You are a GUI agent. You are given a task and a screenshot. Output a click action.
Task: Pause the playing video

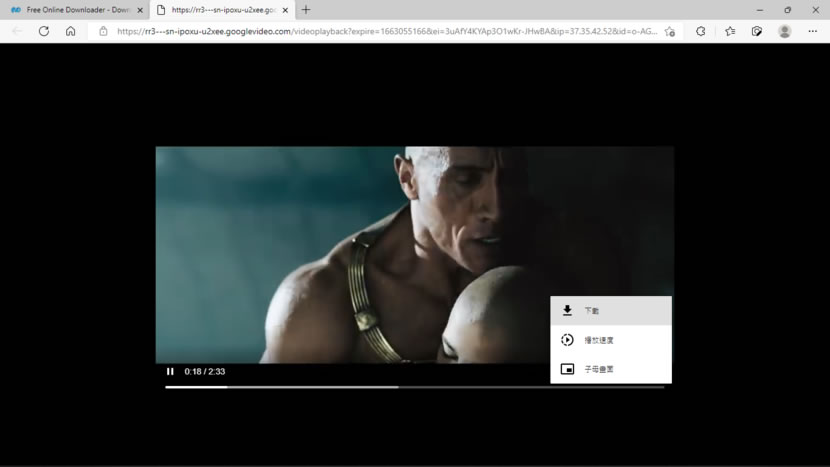click(170, 371)
